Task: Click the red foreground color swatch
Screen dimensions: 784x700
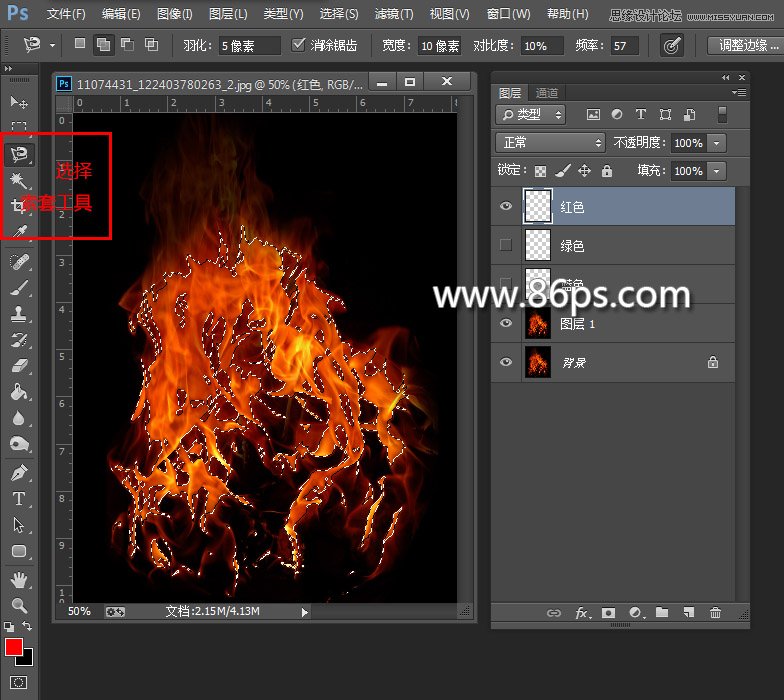Action: [14, 647]
